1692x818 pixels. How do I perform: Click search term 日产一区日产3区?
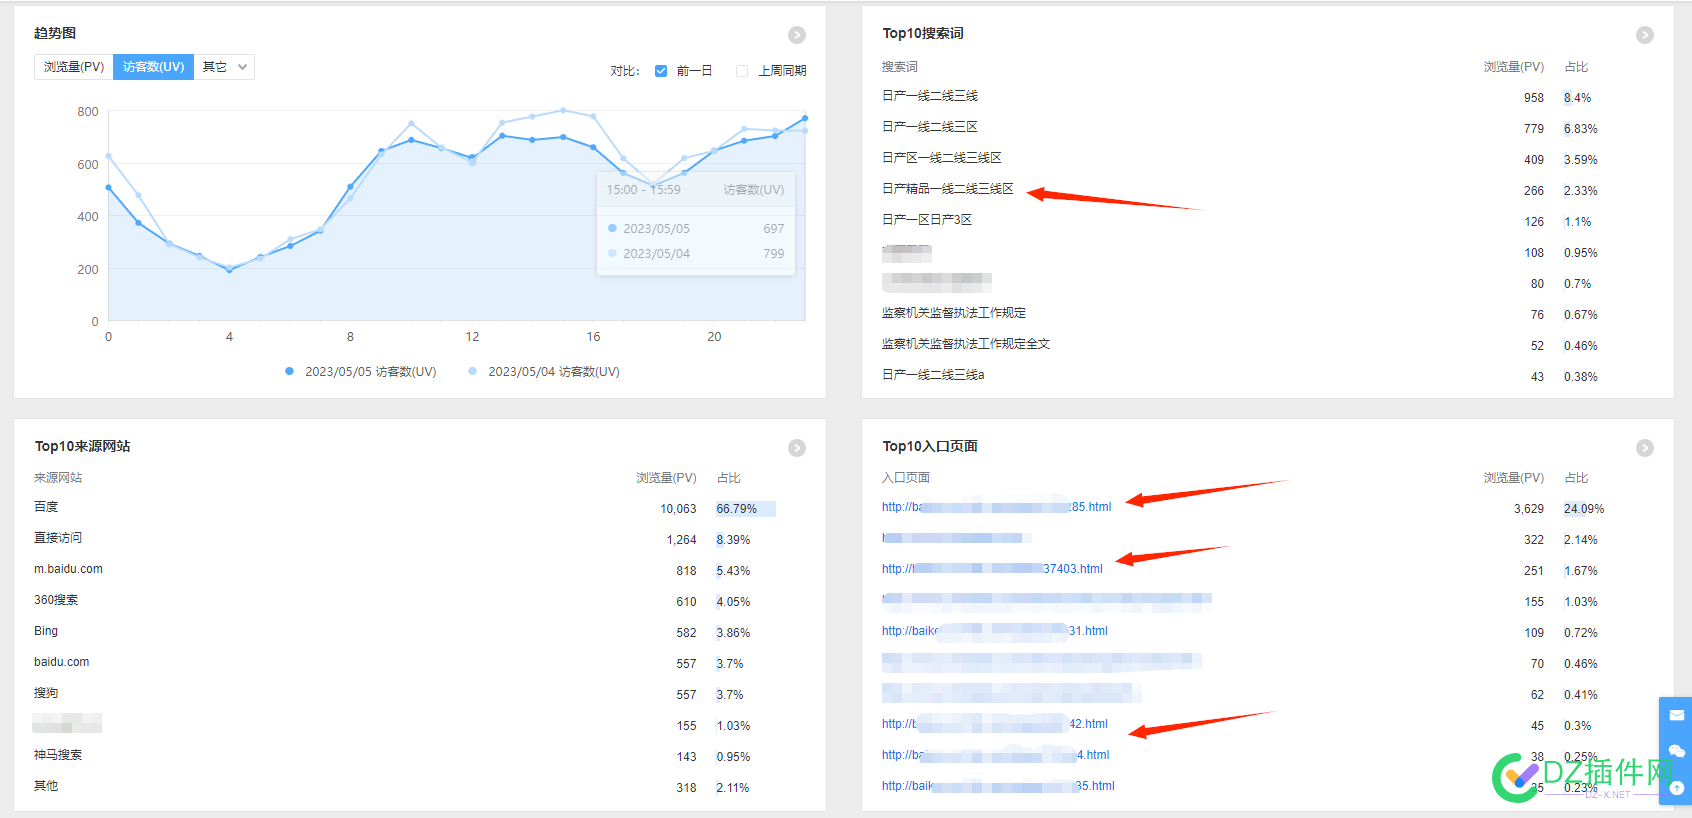[926, 220]
